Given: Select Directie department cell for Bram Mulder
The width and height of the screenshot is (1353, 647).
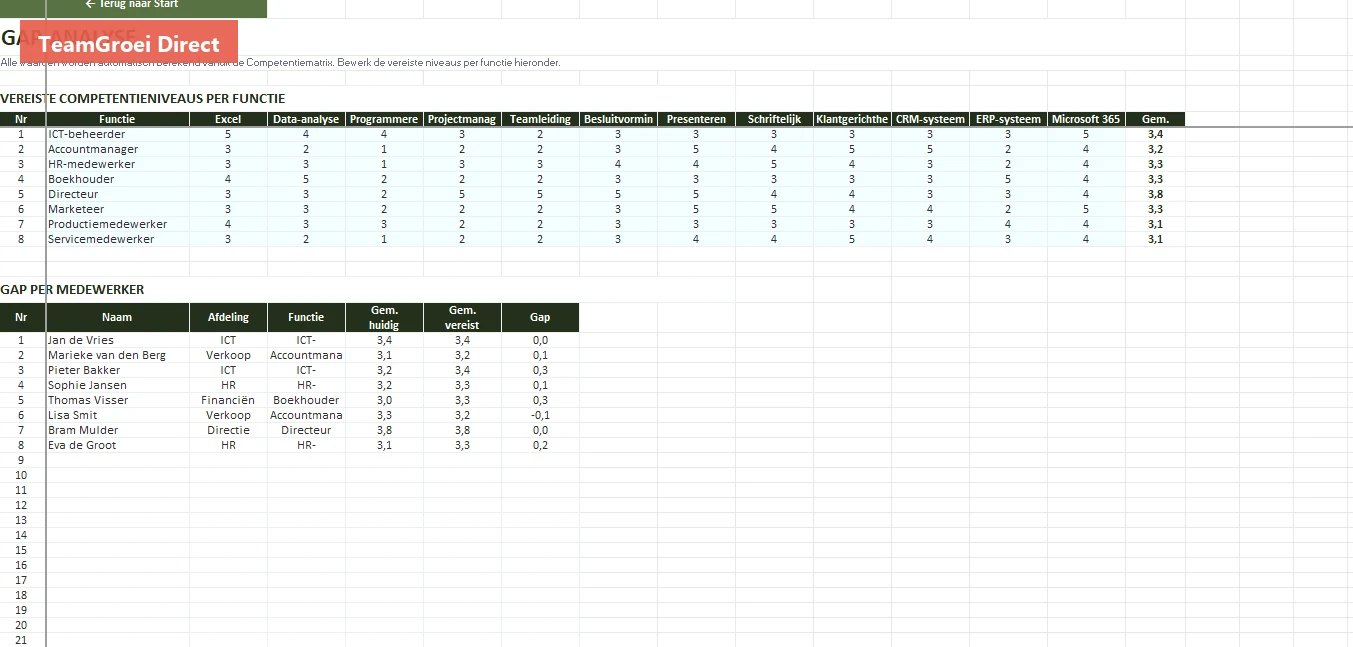Looking at the screenshot, I should tap(229, 430).
